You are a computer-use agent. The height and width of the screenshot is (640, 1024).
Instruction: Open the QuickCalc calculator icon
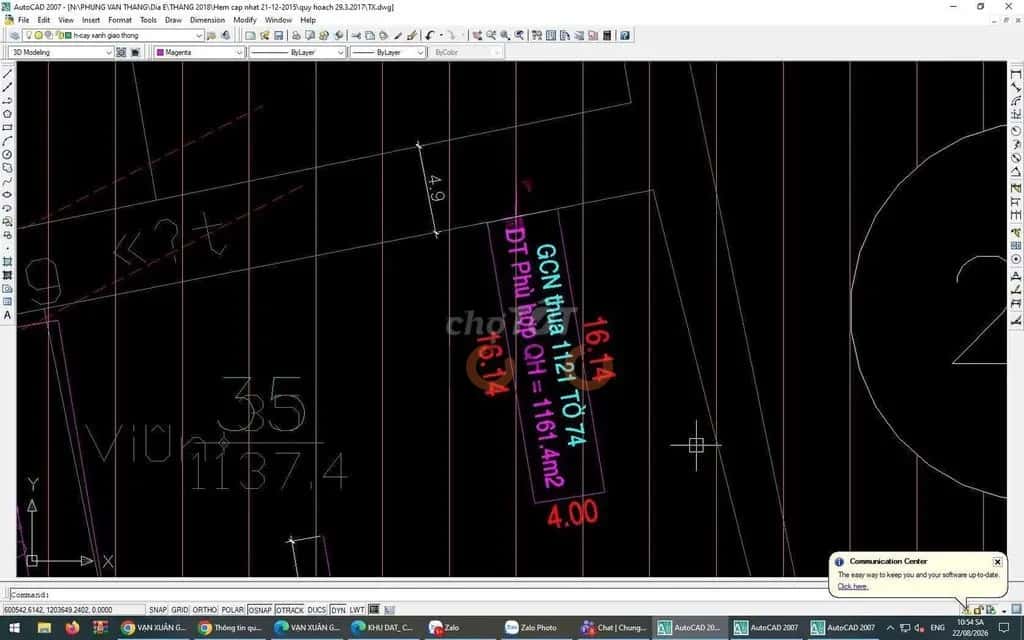pos(607,35)
